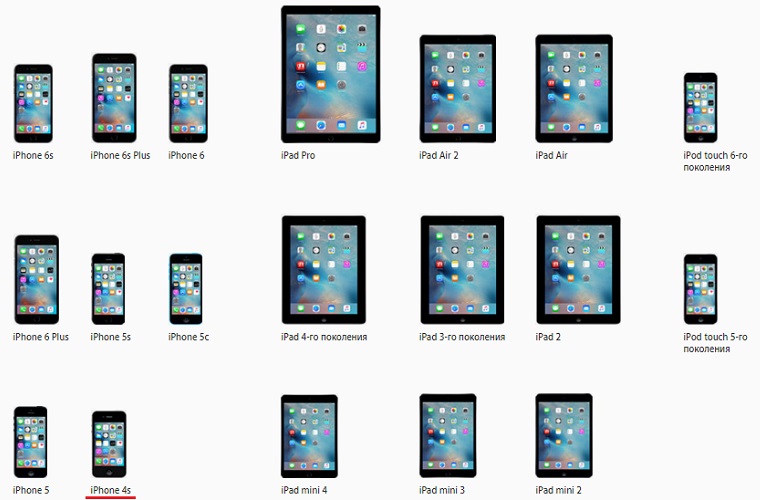Viewport: 760px width, 500px height.
Task: Click the "iPad 4-го поколения" label
Action: 324,337
